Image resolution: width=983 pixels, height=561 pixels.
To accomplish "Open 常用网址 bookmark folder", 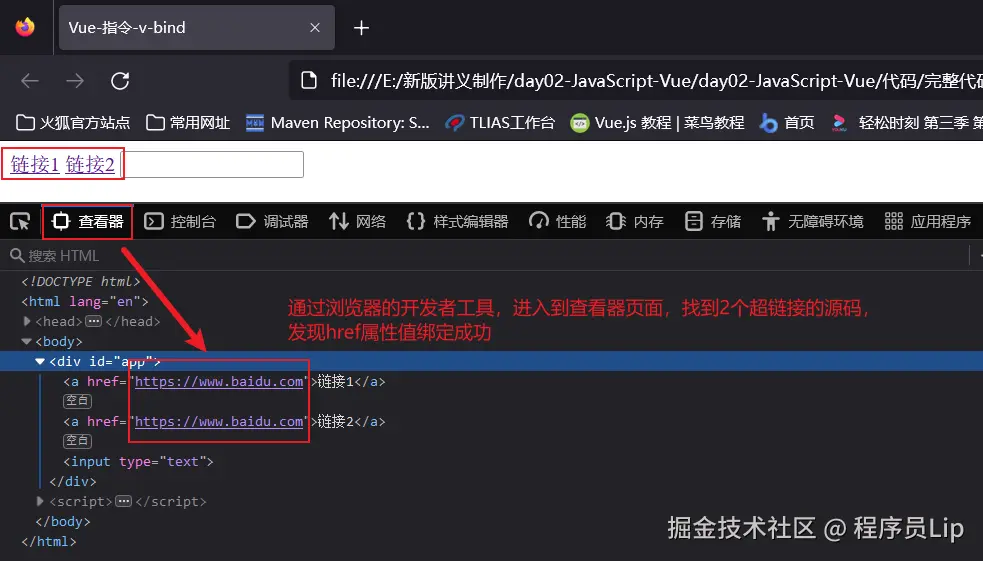I will [x=188, y=122].
